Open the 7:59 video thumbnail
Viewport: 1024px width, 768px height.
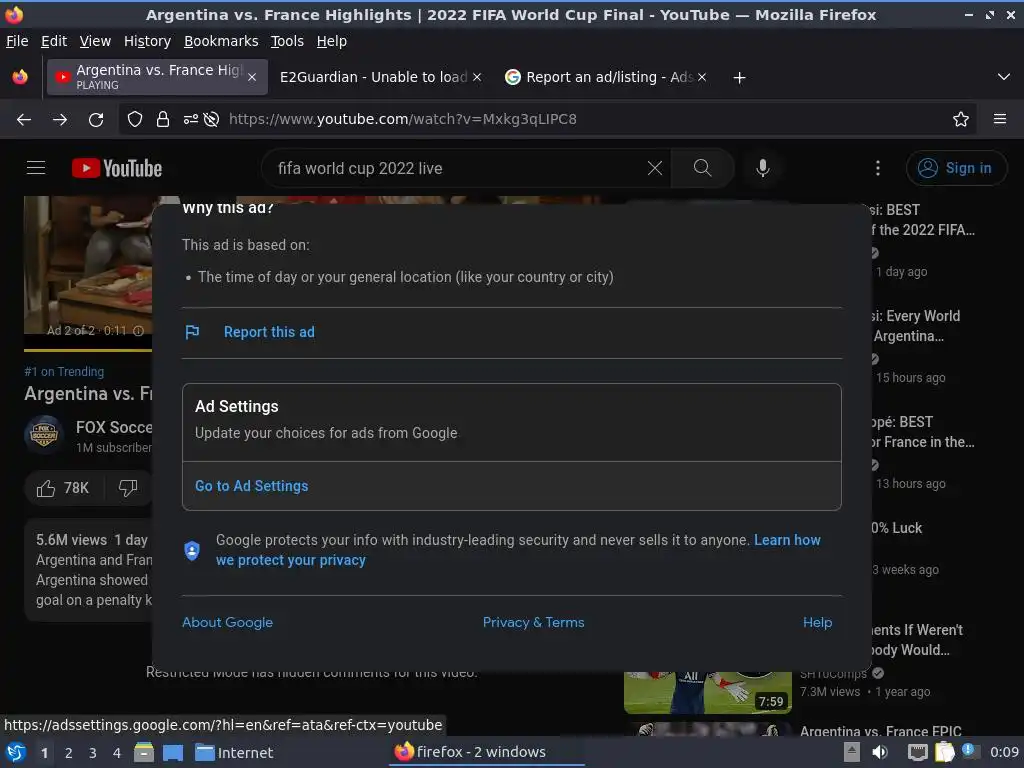click(x=708, y=692)
